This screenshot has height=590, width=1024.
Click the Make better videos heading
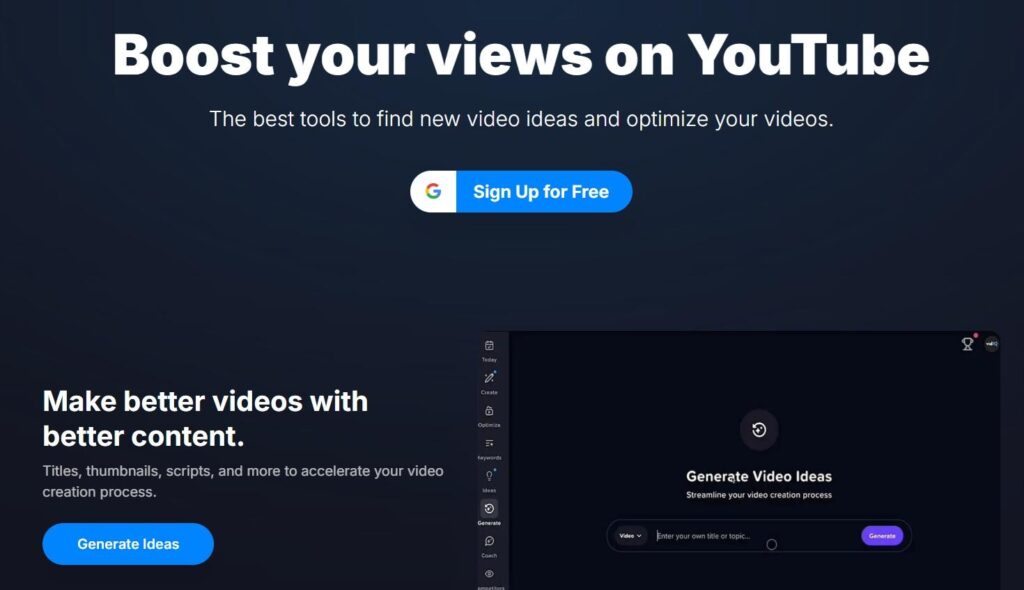205,419
